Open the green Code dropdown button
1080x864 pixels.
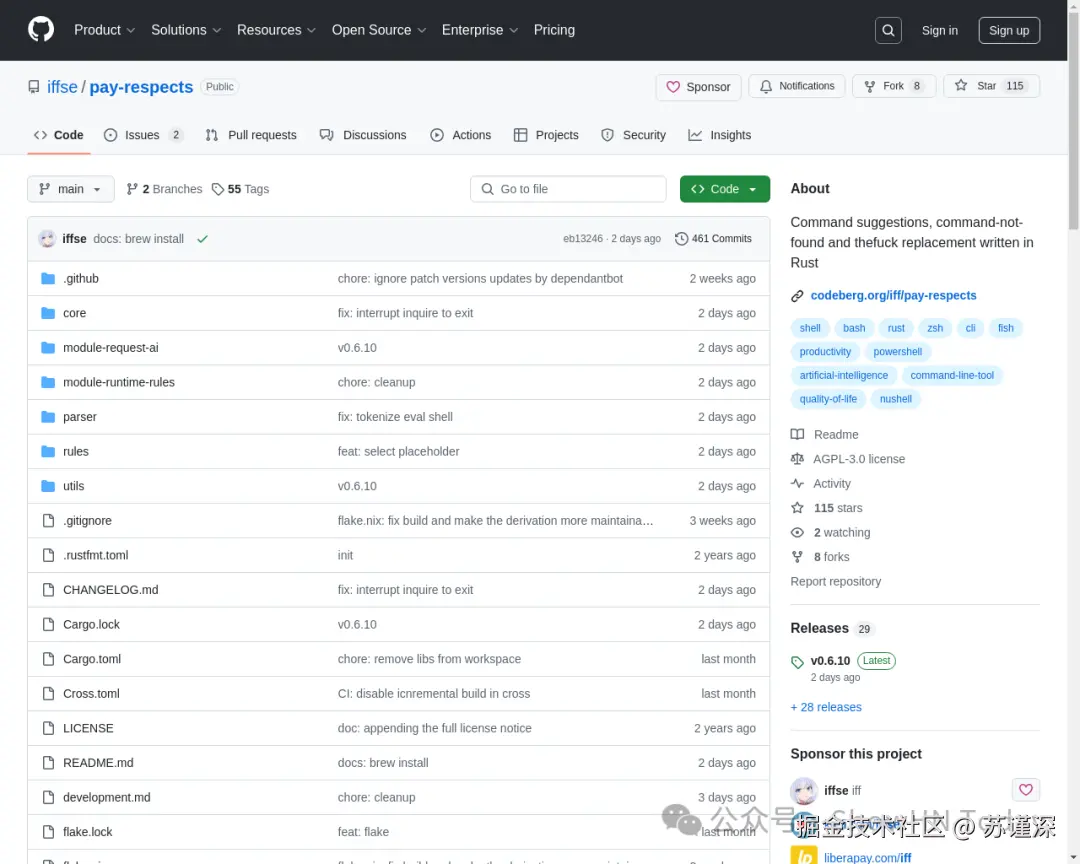pyautogui.click(x=724, y=189)
